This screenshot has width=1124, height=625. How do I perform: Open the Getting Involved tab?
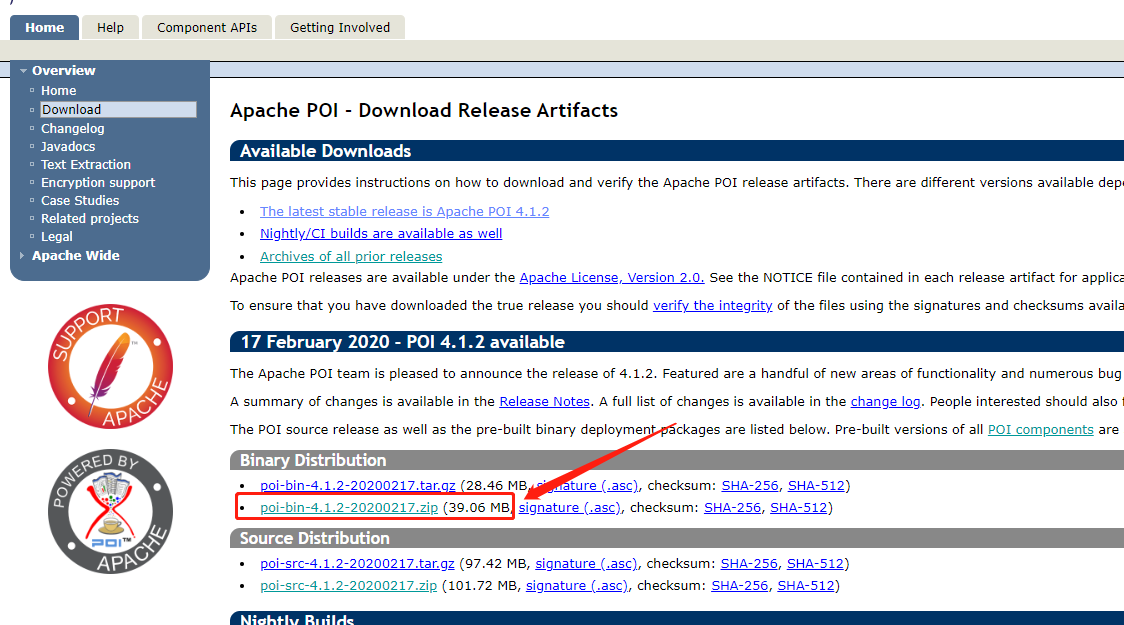(340, 27)
